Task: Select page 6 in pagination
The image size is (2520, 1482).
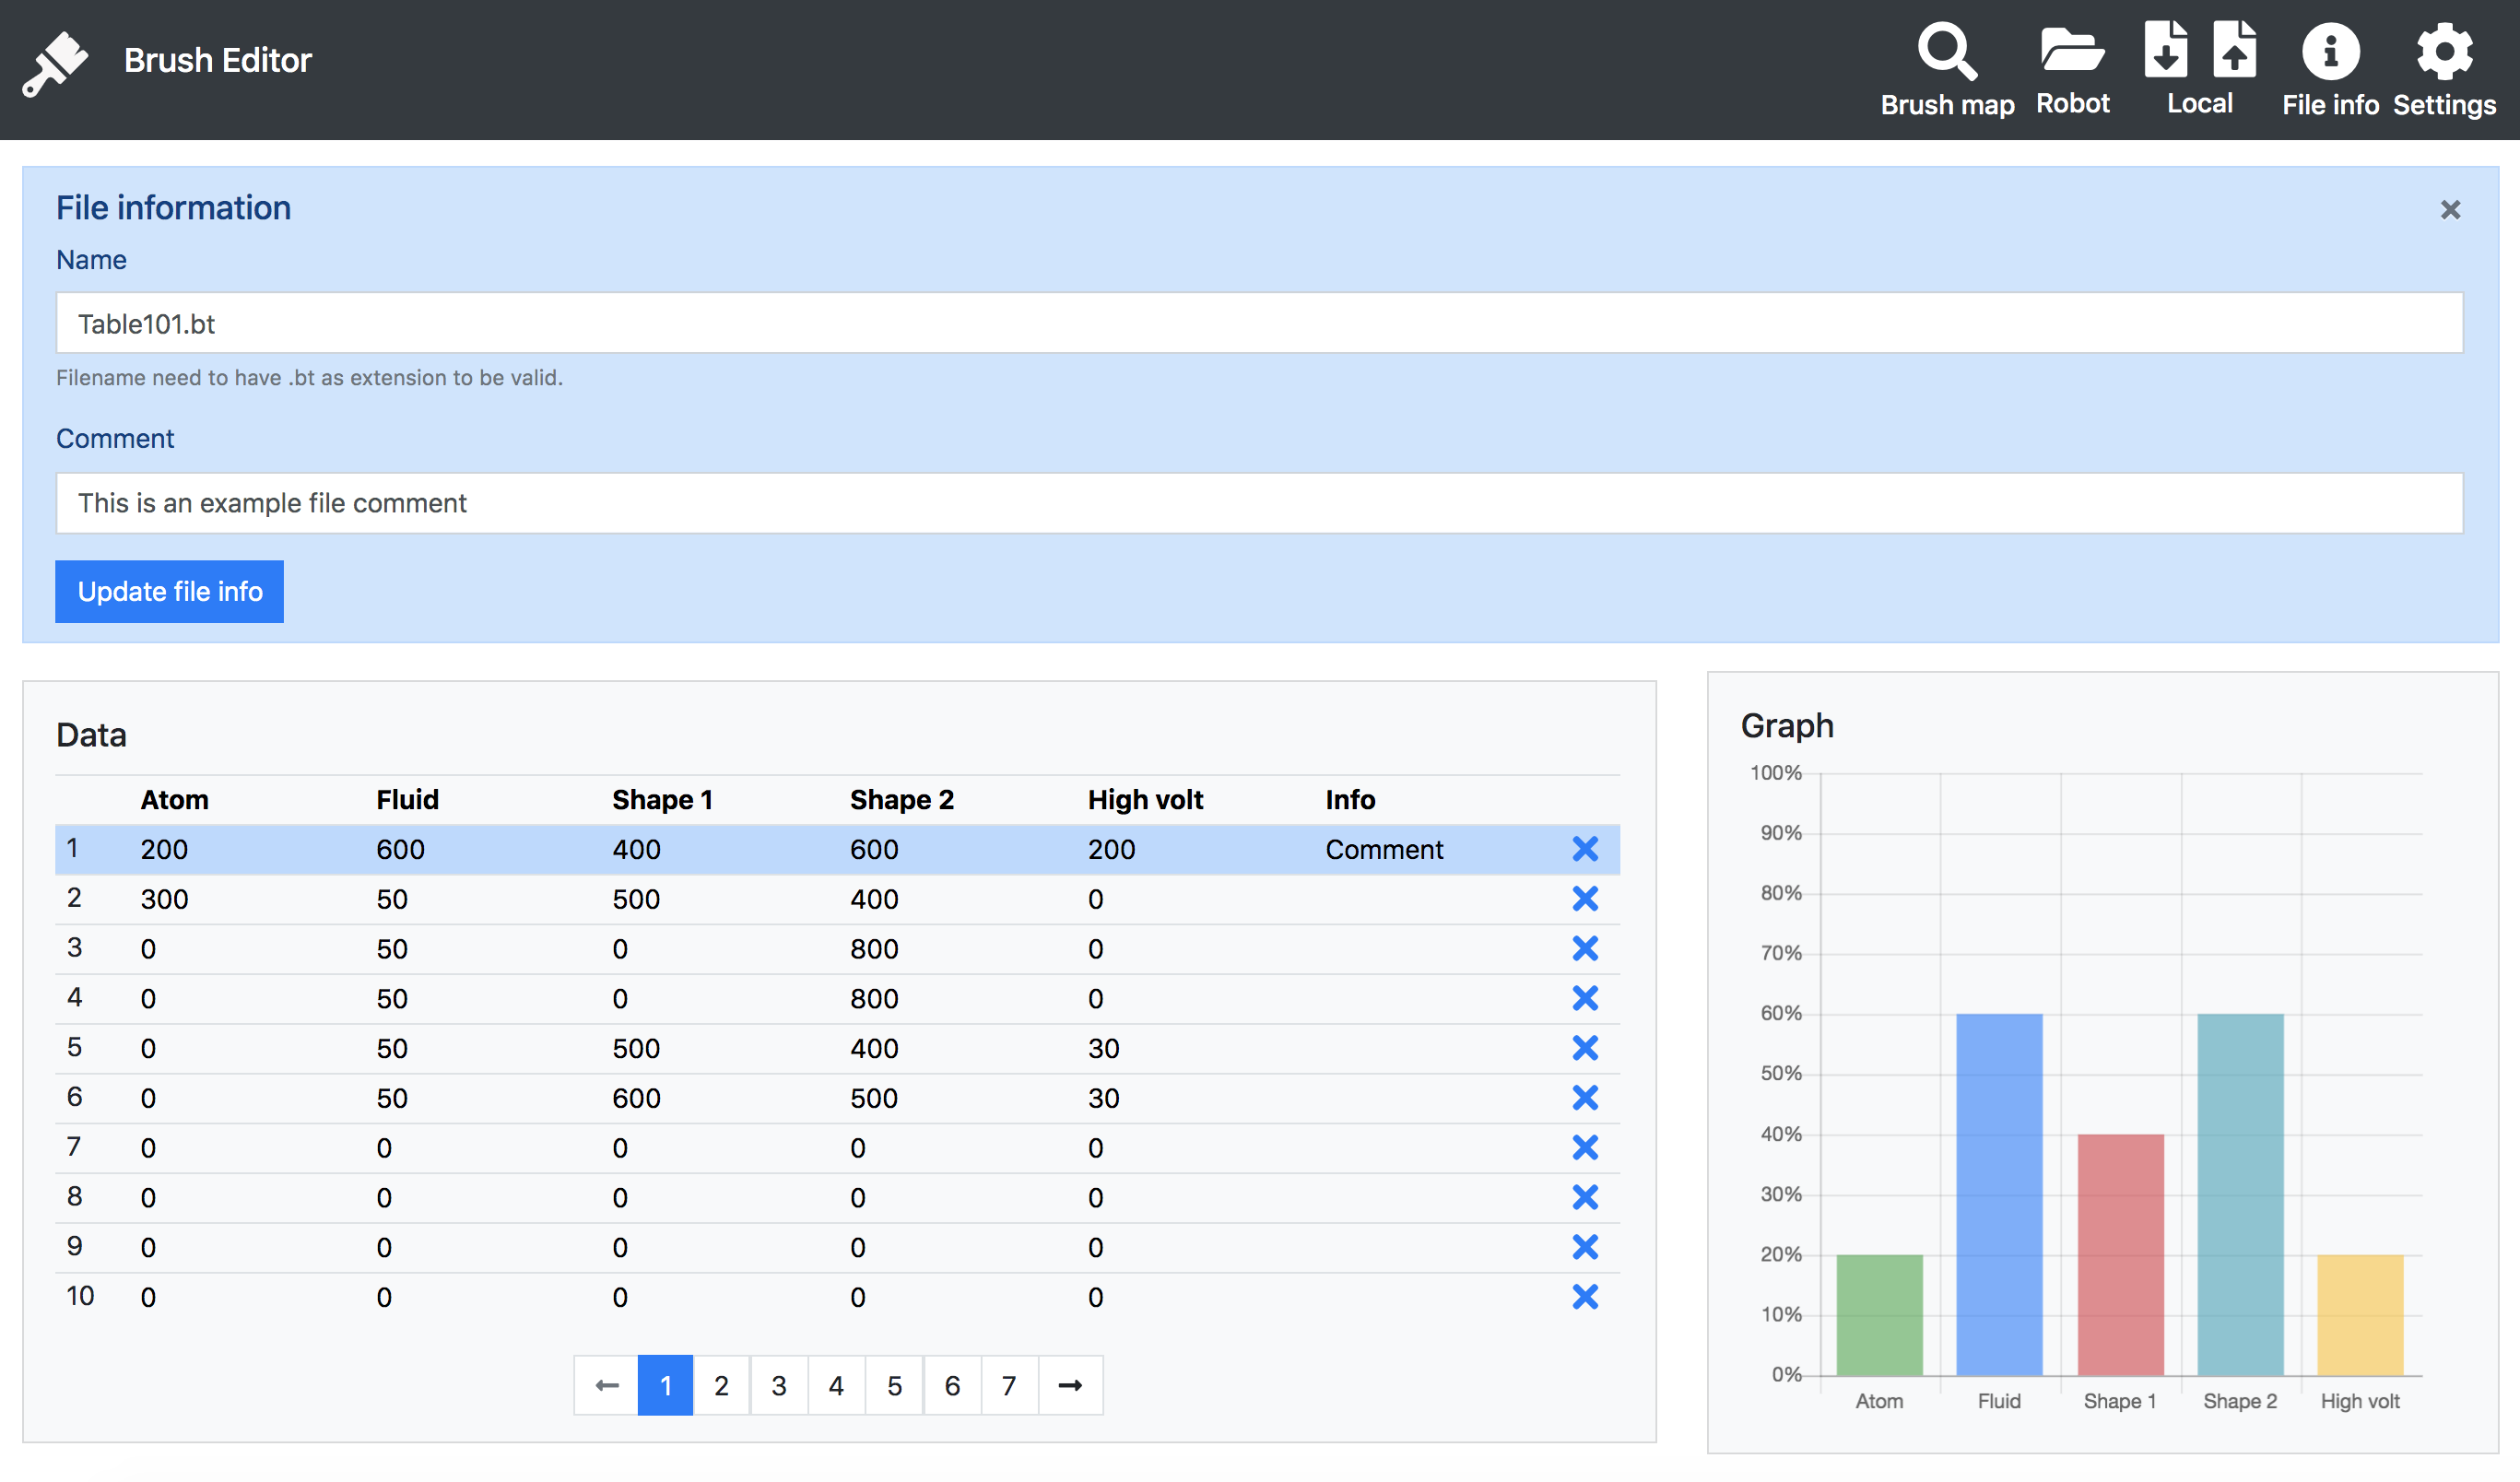Action: [952, 1385]
